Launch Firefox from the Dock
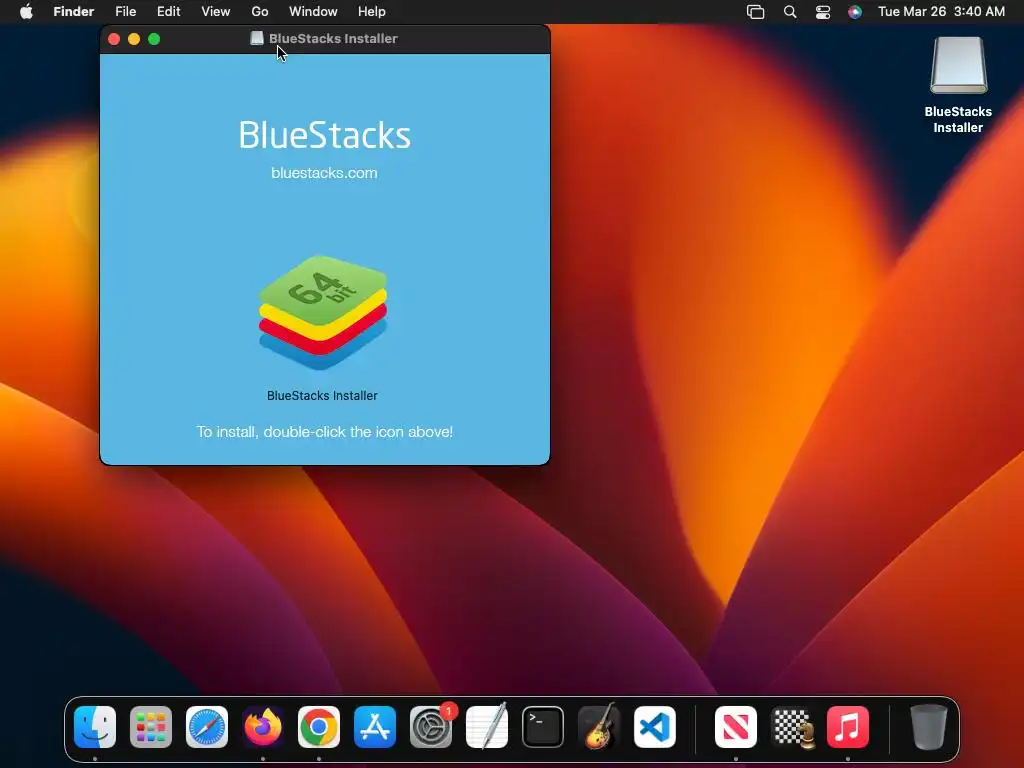Viewport: 1024px width, 768px height. pos(263,726)
